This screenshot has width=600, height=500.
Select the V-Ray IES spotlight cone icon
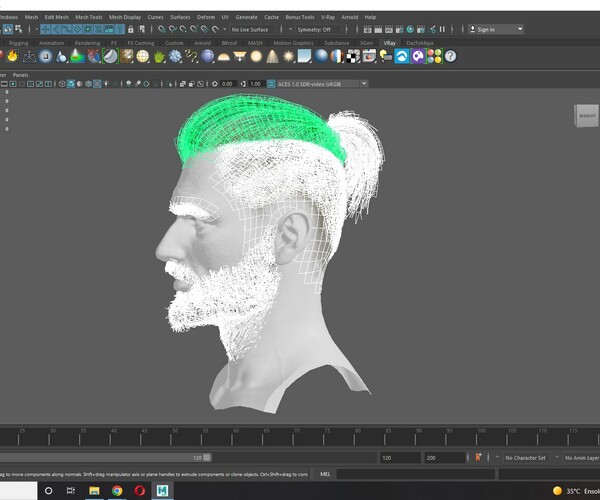coord(272,57)
